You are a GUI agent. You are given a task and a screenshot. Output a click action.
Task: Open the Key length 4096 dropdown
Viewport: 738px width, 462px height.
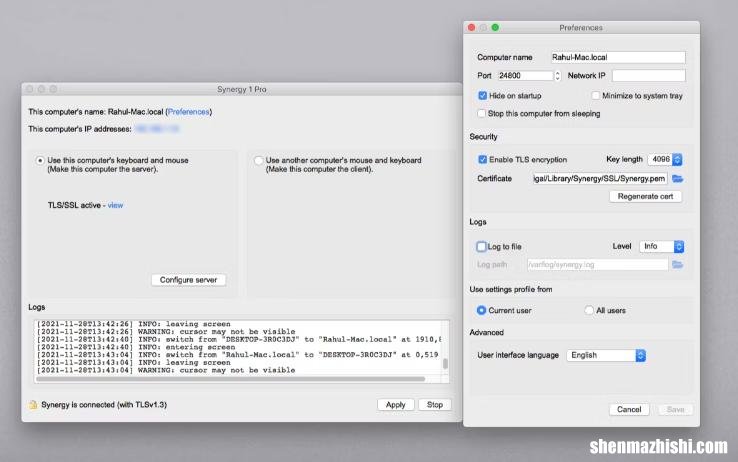665,159
